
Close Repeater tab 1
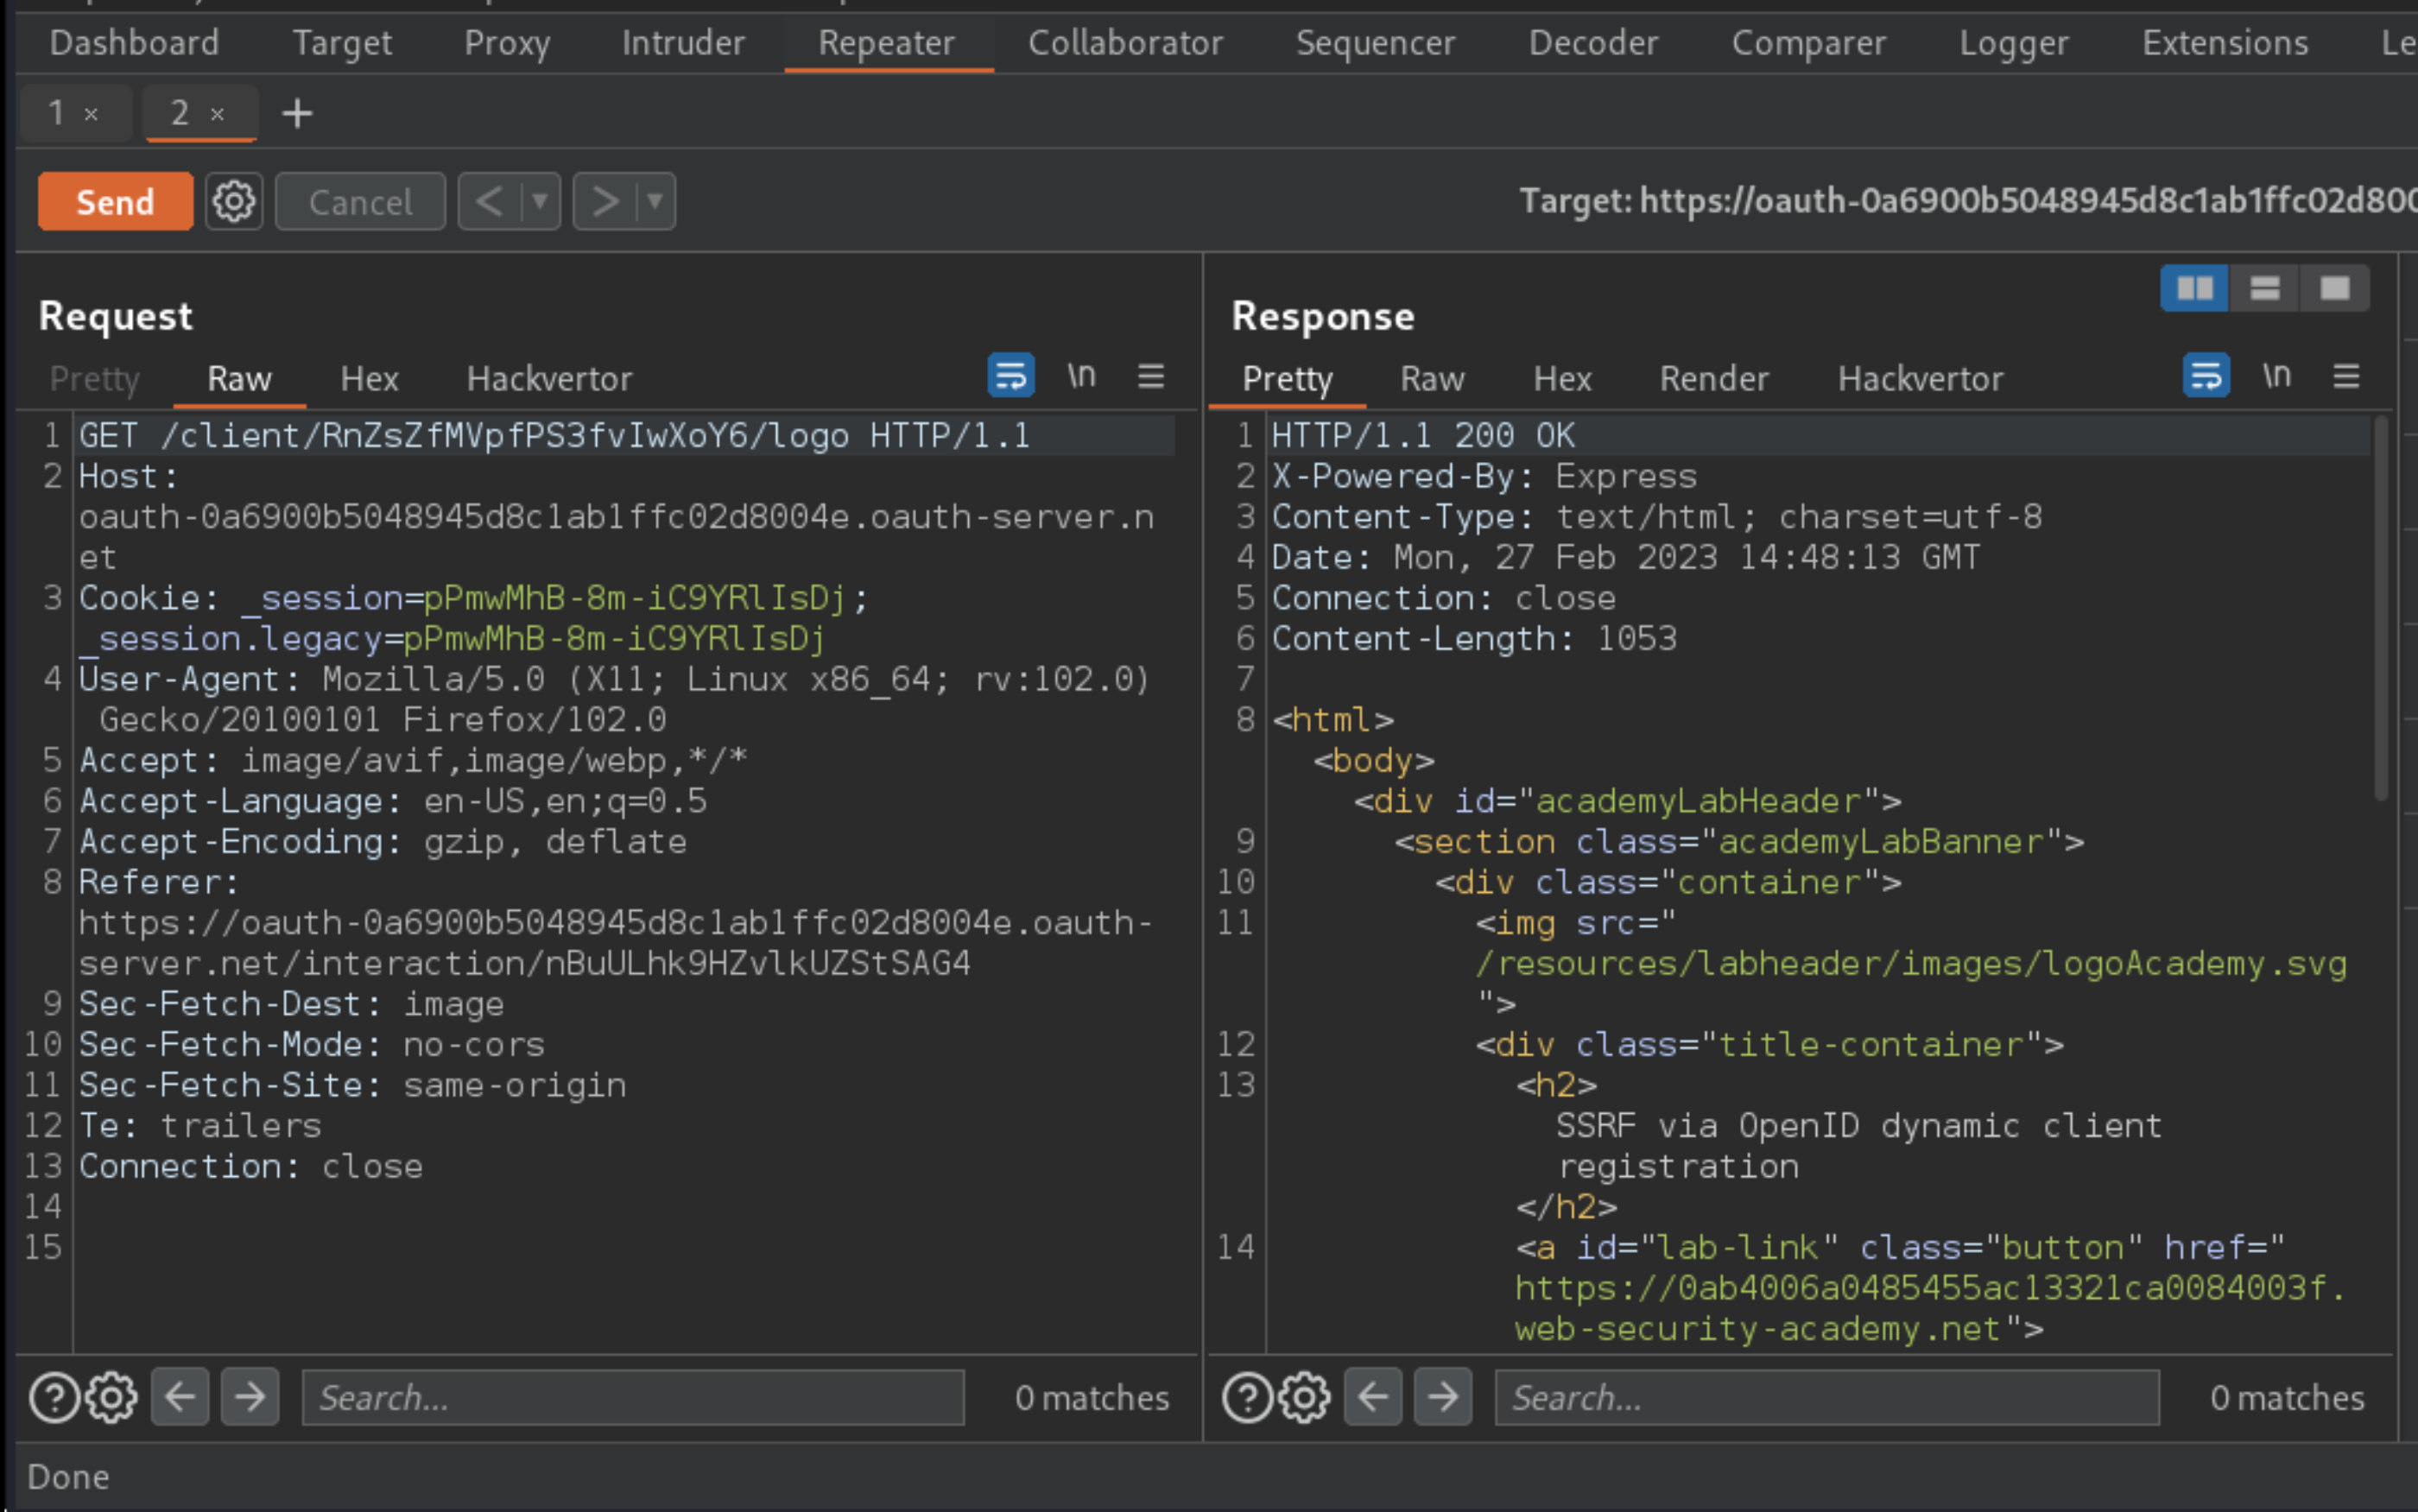91,114
